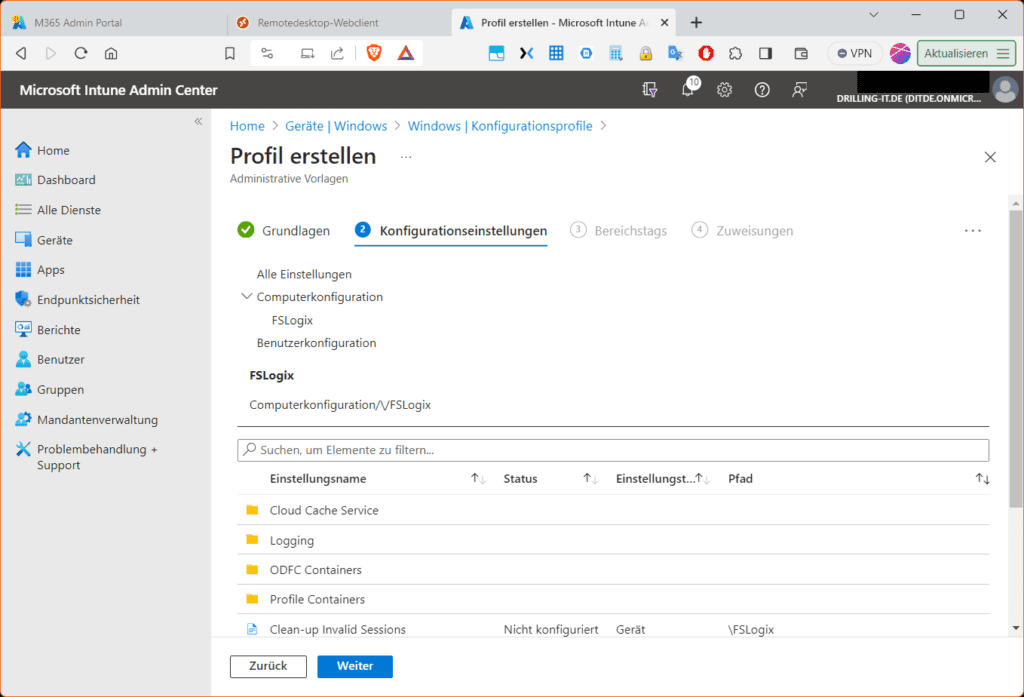Open the ODFC Containers folder
The width and height of the screenshot is (1024, 697).
315,570
